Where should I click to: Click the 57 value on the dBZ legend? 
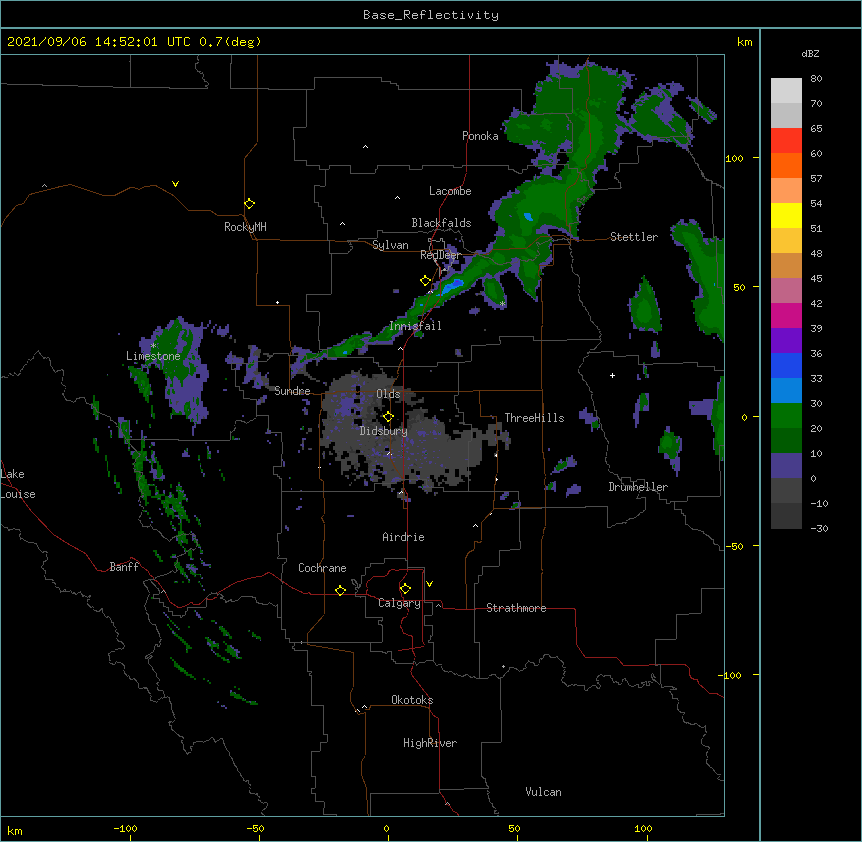coord(816,179)
